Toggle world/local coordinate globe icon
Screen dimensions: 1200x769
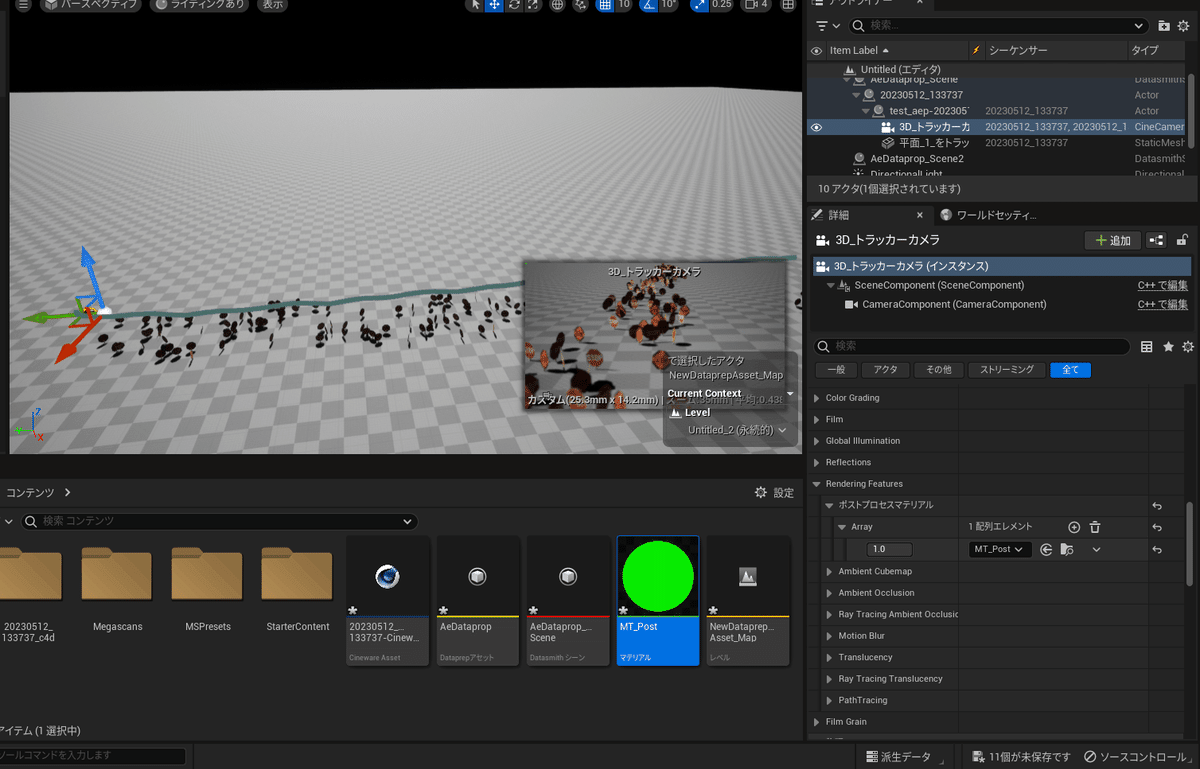tap(557, 5)
